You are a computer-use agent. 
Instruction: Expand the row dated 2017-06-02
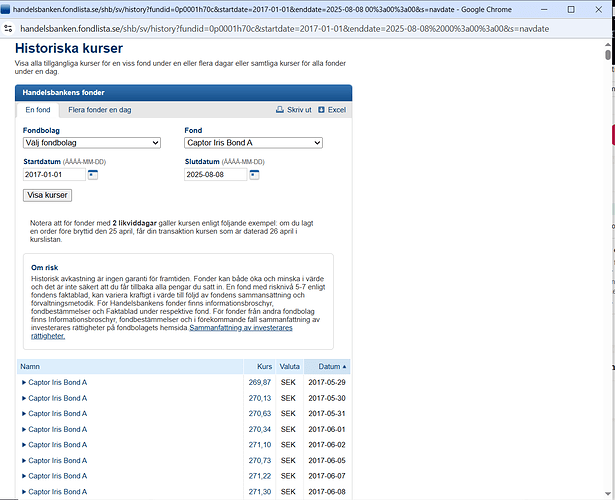click(x=24, y=445)
